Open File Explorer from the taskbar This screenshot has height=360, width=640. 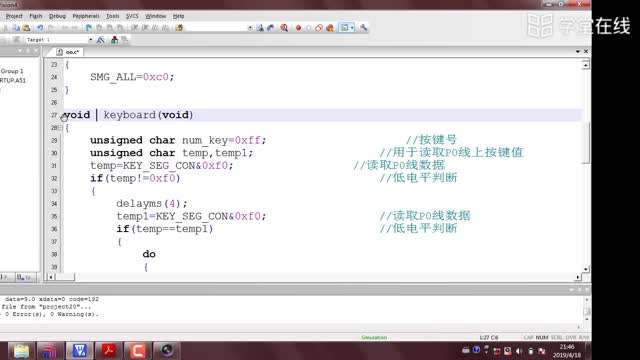[x=21, y=351]
